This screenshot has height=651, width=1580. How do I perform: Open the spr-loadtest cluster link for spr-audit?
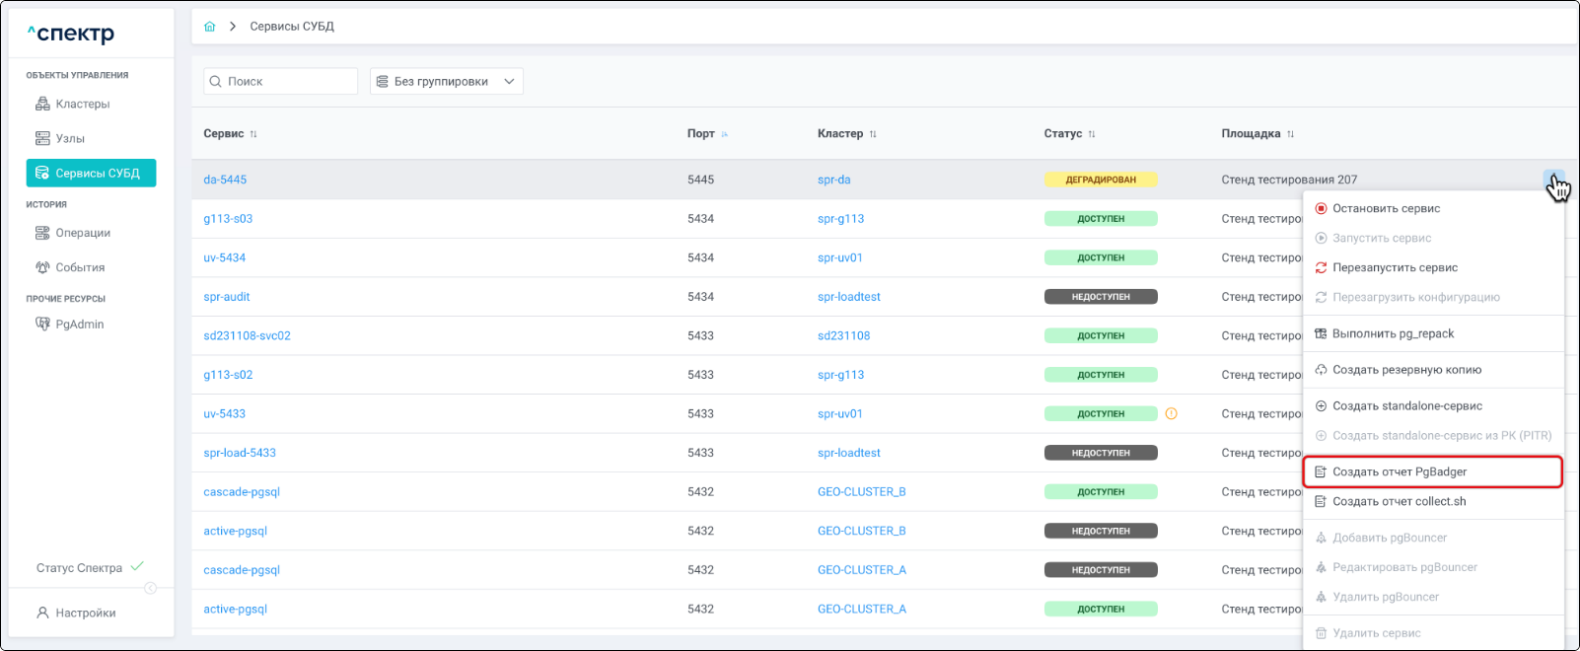(x=849, y=297)
